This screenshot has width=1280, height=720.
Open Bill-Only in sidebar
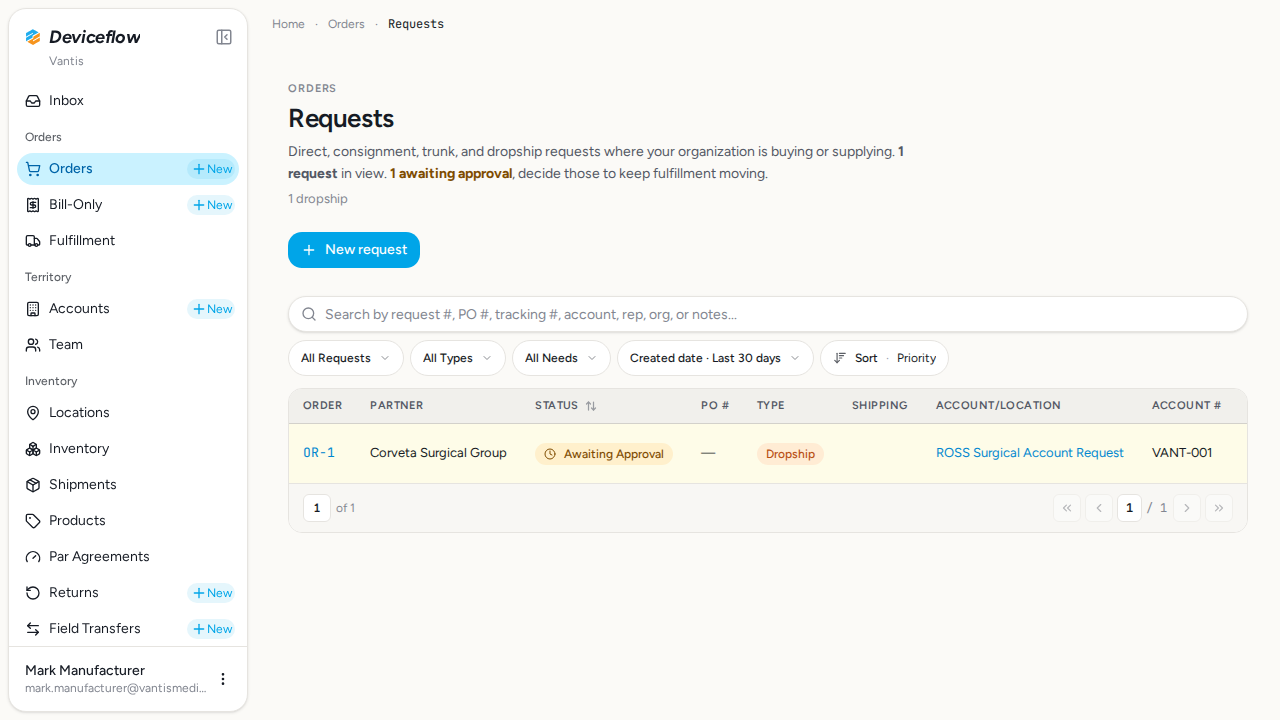76,205
